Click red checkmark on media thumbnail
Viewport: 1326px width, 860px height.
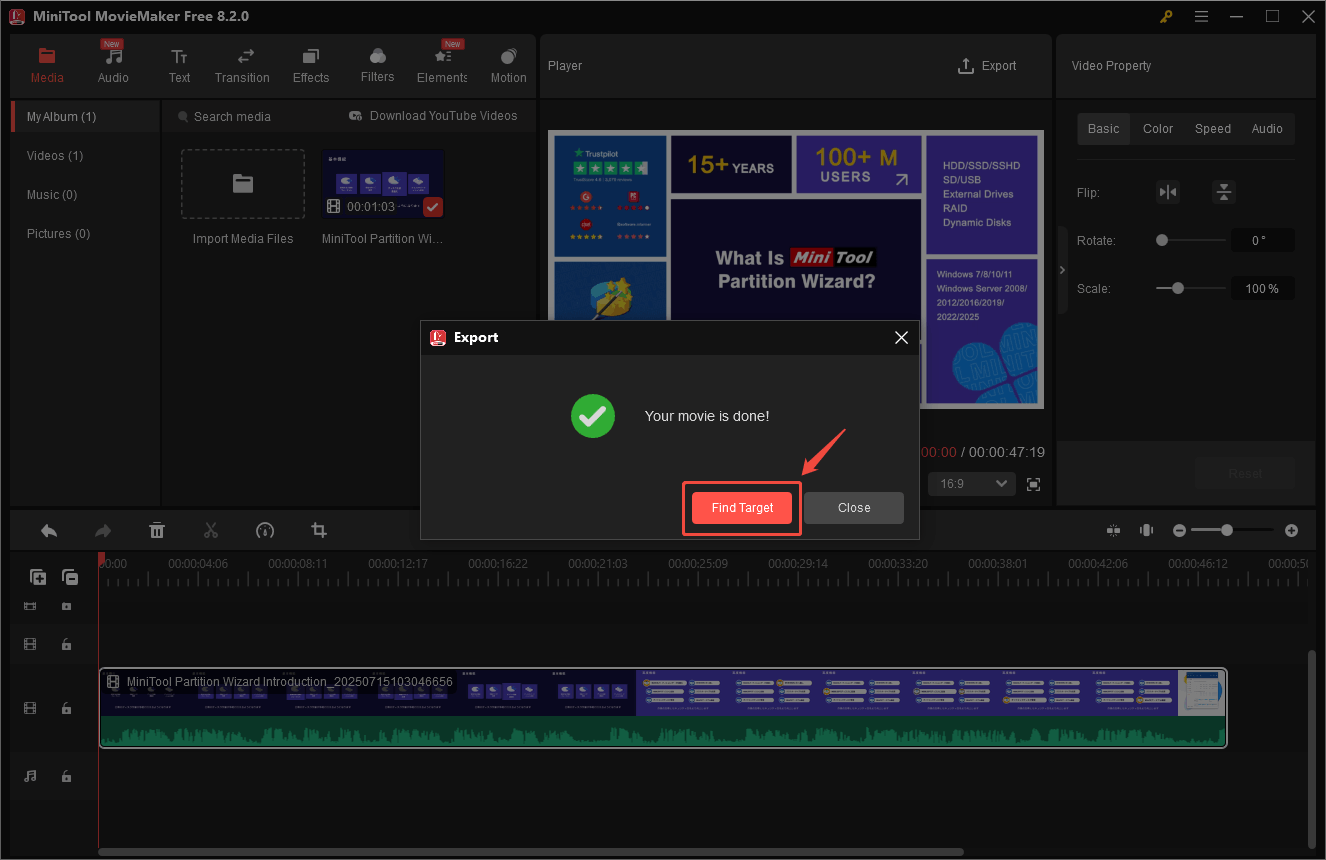tap(433, 207)
